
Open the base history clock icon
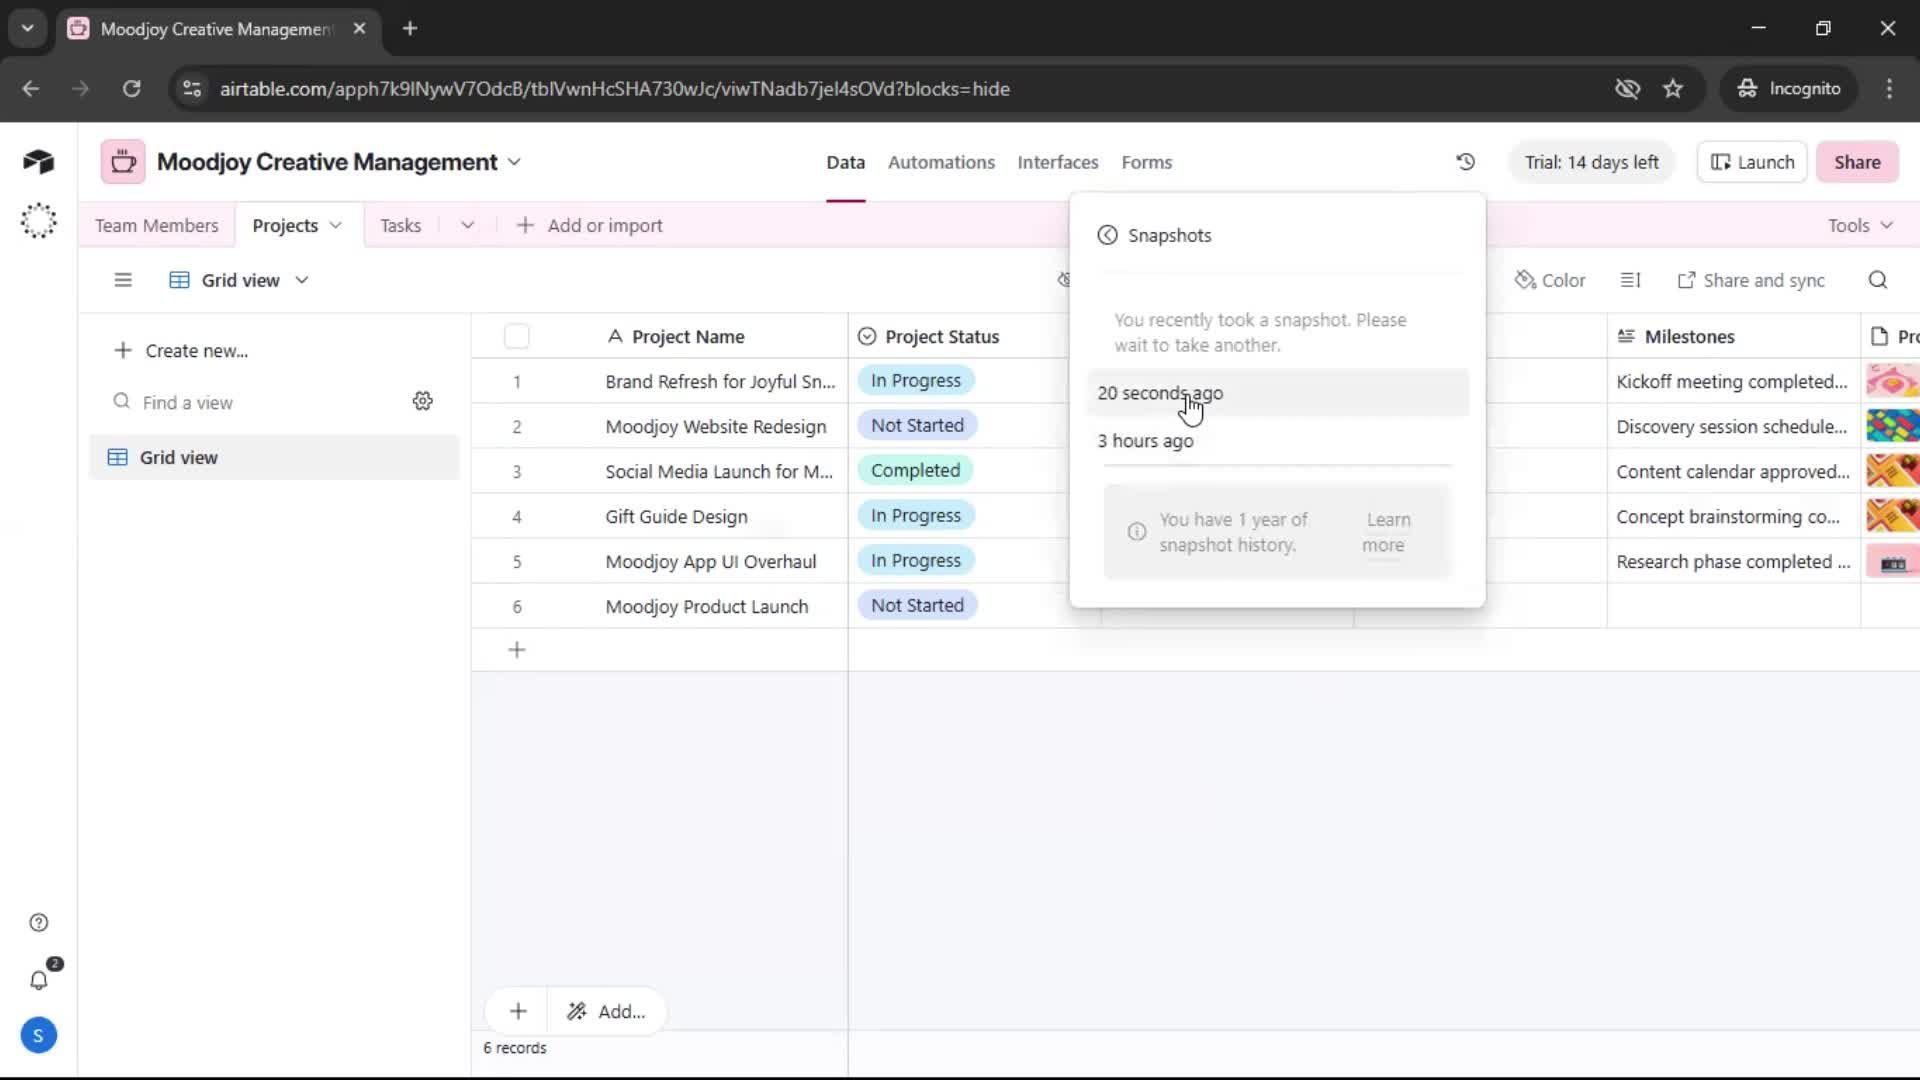coord(1465,162)
